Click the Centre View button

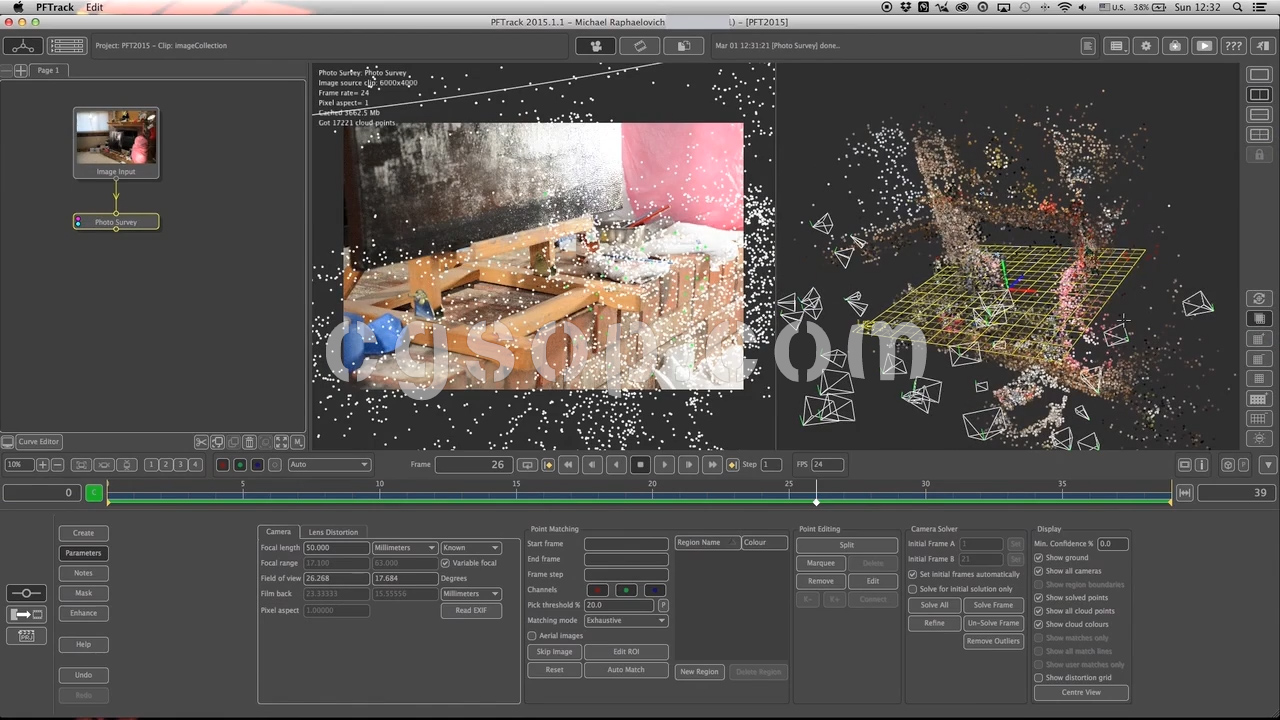[x=1081, y=693]
